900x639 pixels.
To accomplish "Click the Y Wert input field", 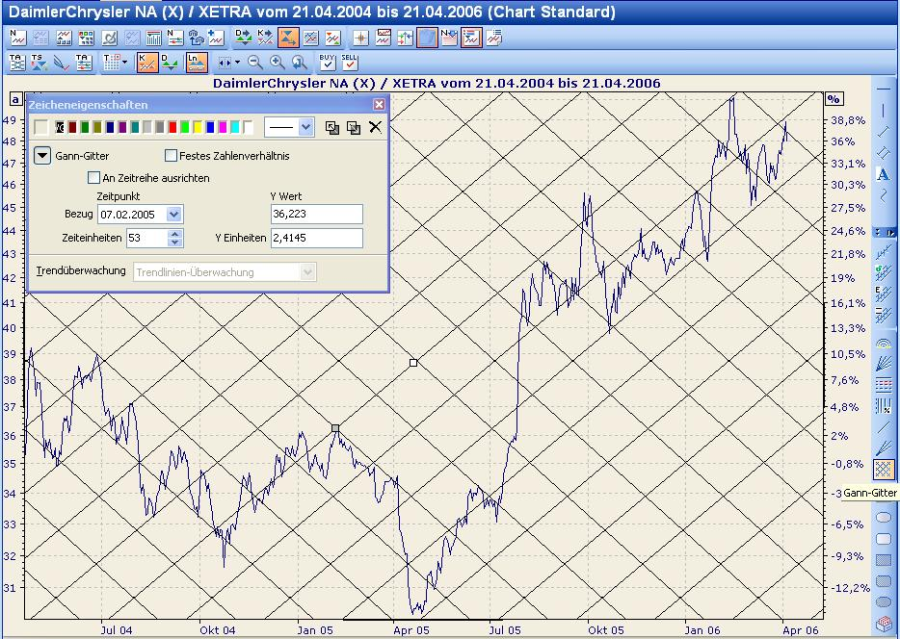I will pyautogui.click(x=316, y=215).
